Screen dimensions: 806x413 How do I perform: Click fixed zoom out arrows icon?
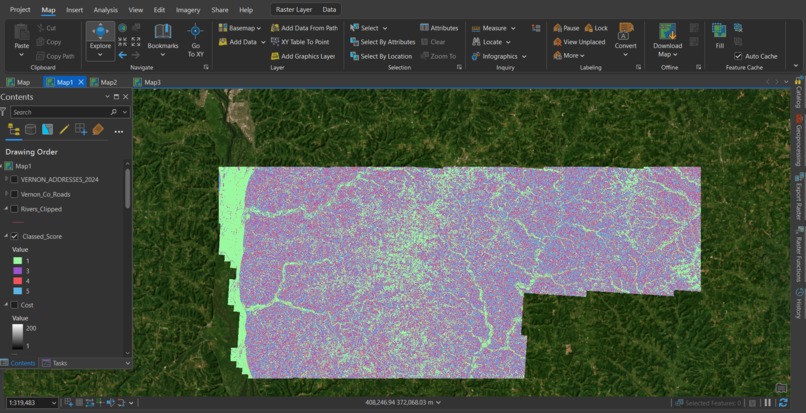click(136, 42)
